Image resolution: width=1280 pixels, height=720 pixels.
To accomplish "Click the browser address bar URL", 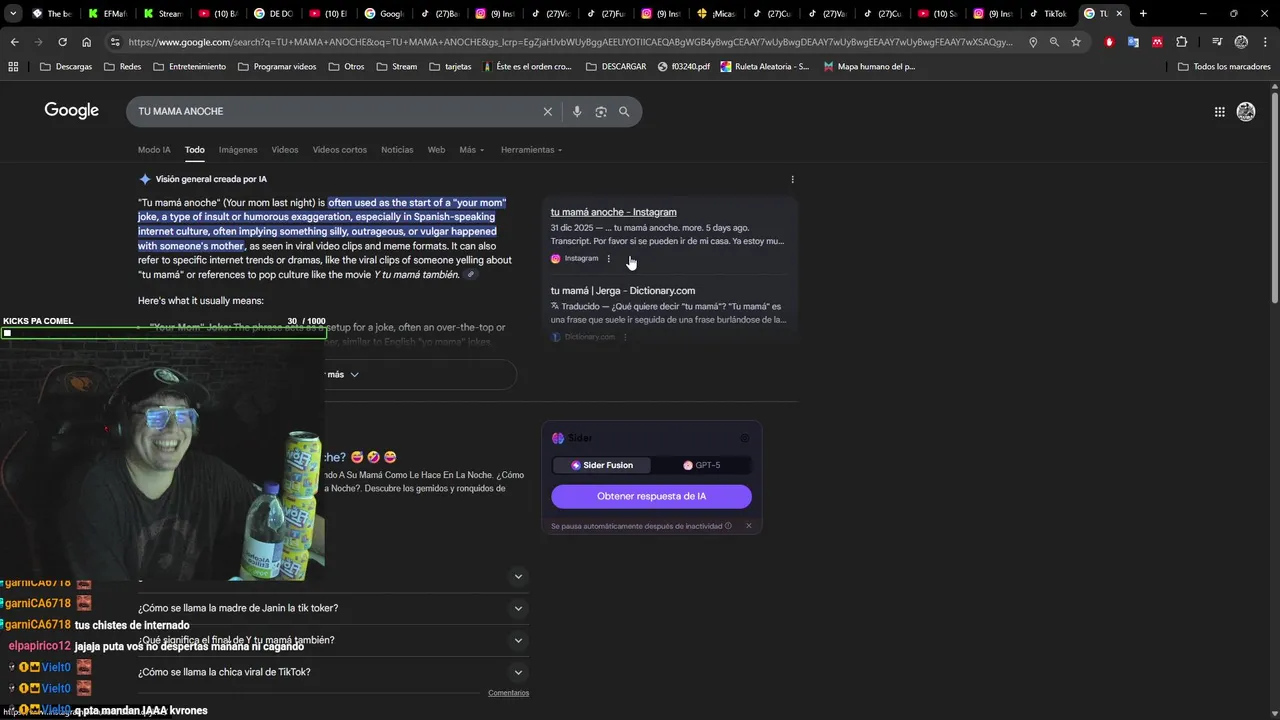I will click(570, 42).
